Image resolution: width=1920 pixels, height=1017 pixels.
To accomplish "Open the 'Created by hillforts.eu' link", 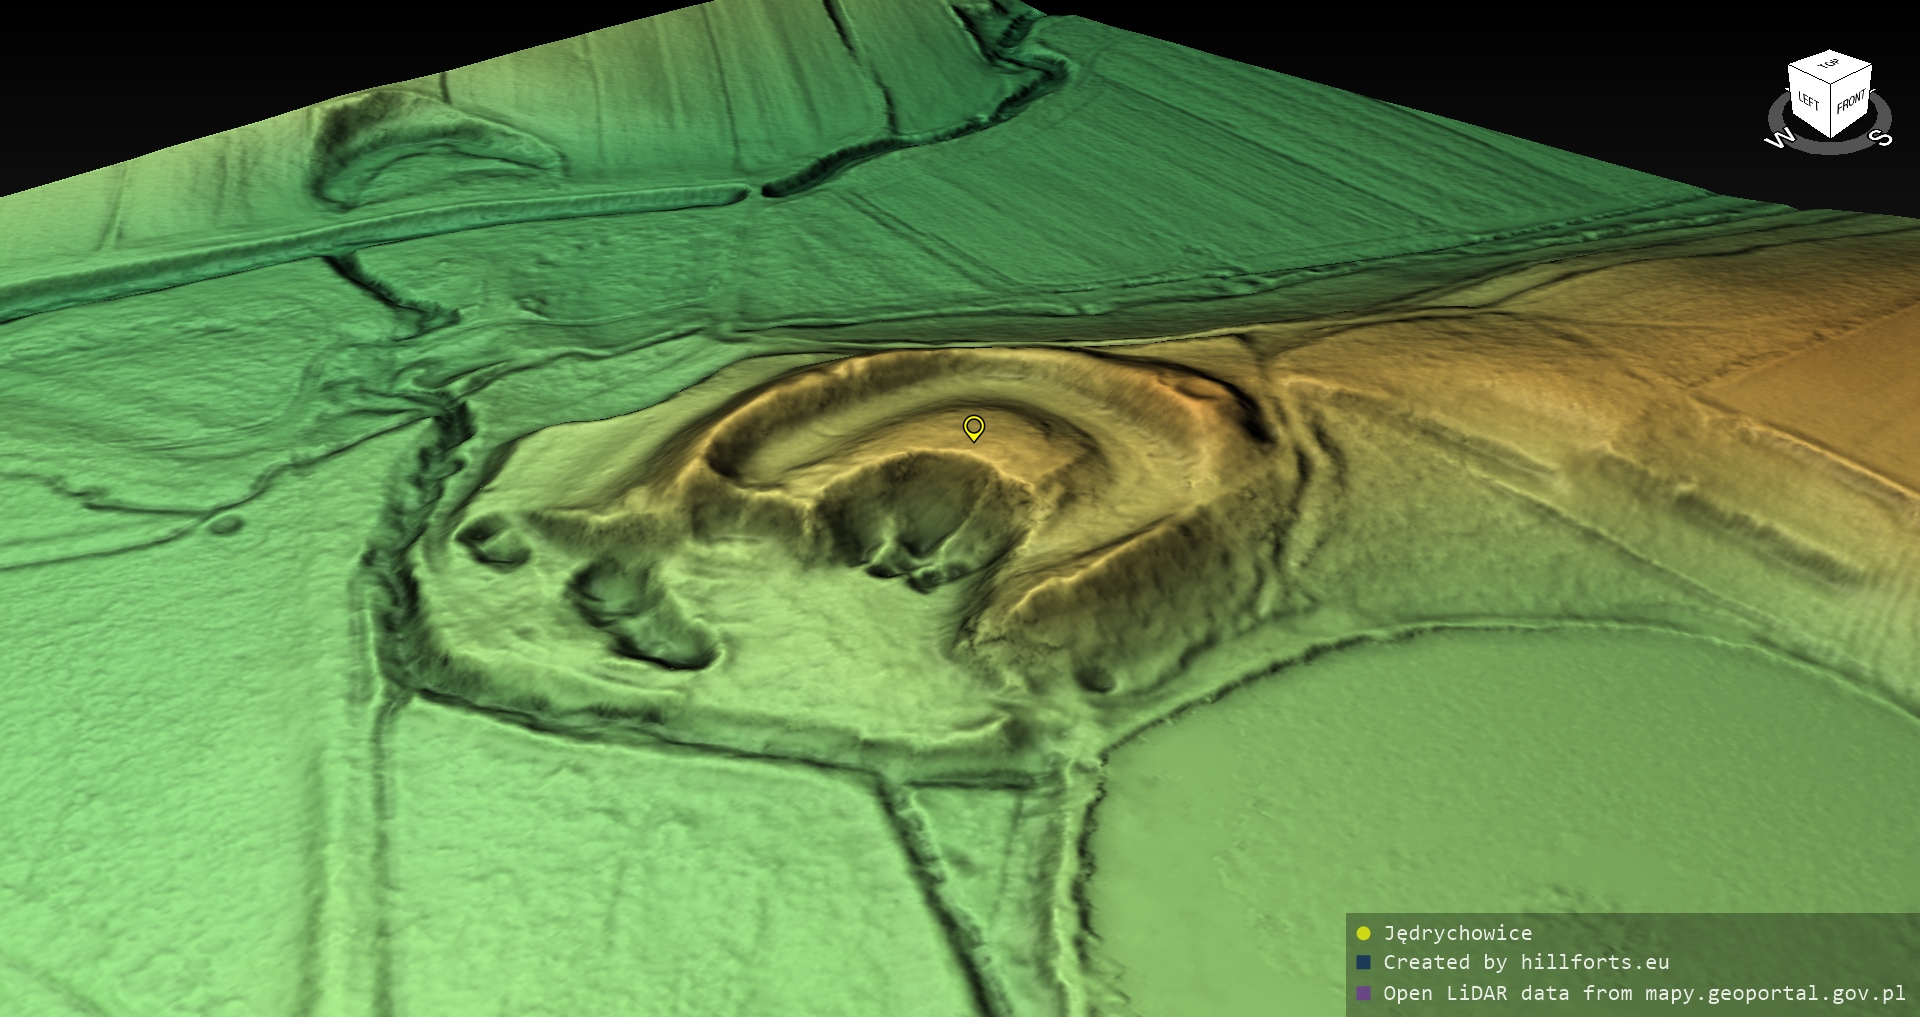I will pyautogui.click(x=1525, y=963).
